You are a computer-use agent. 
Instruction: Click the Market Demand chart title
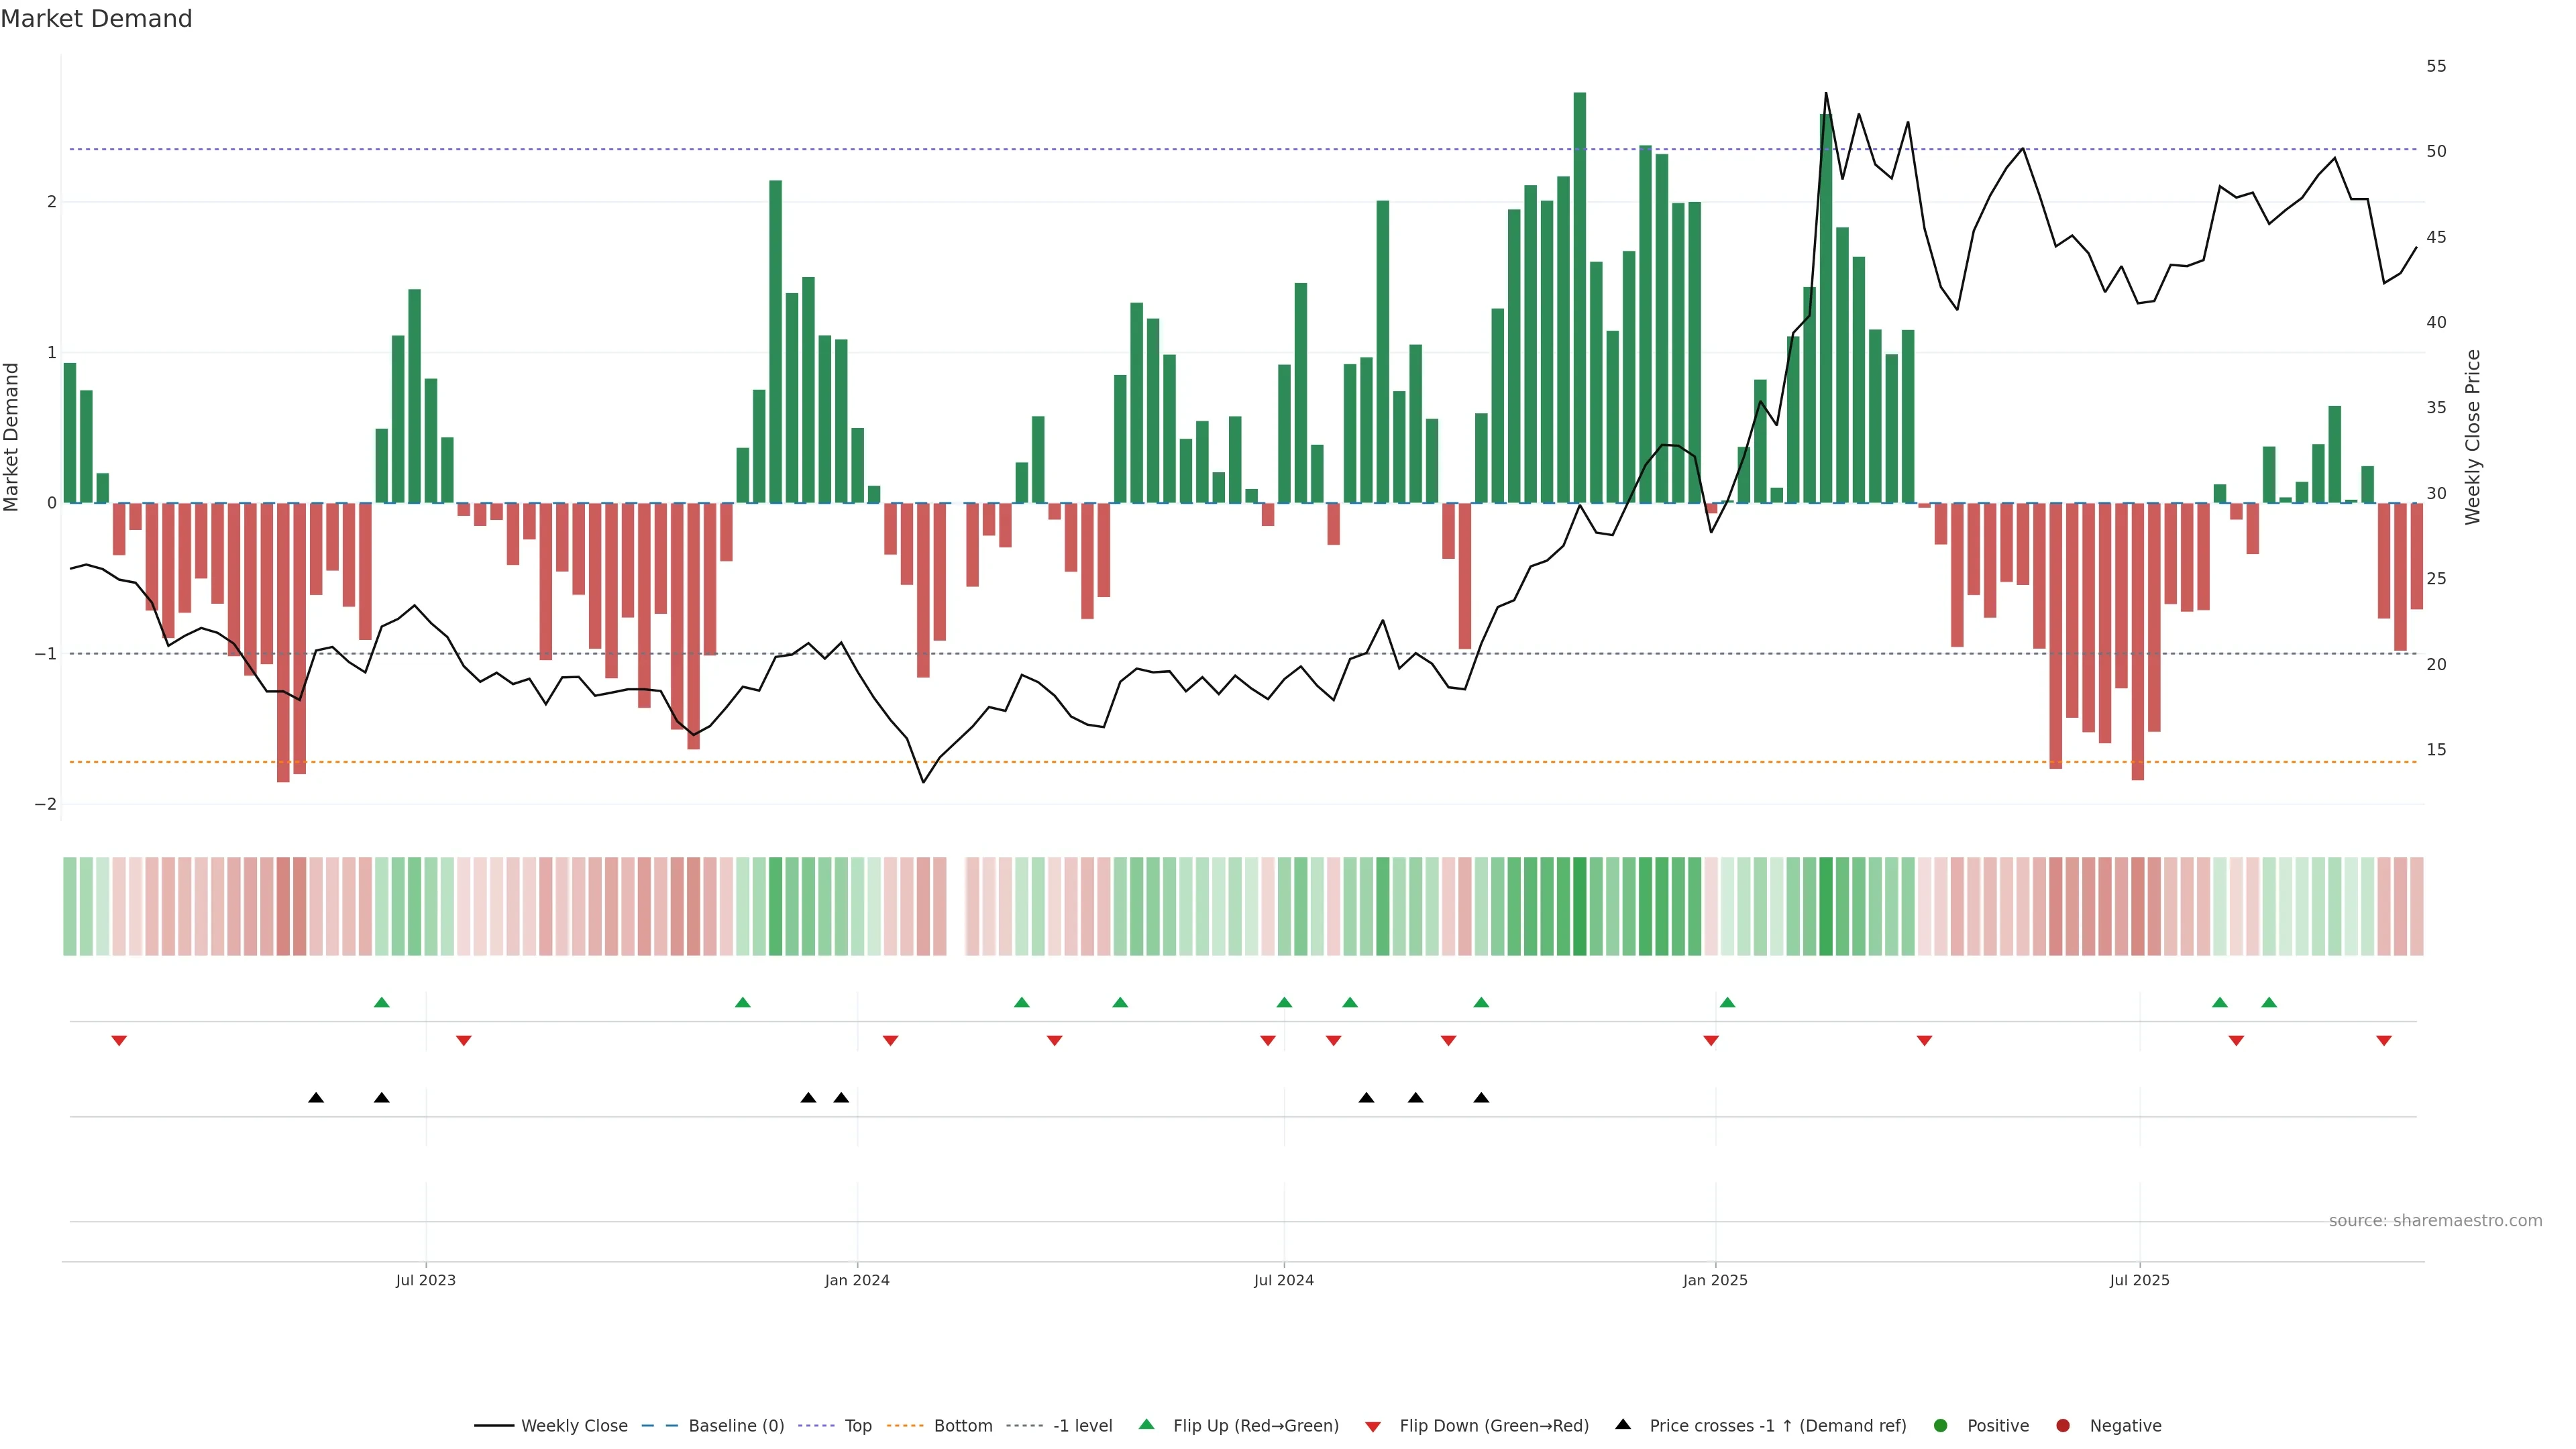coord(96,19)
